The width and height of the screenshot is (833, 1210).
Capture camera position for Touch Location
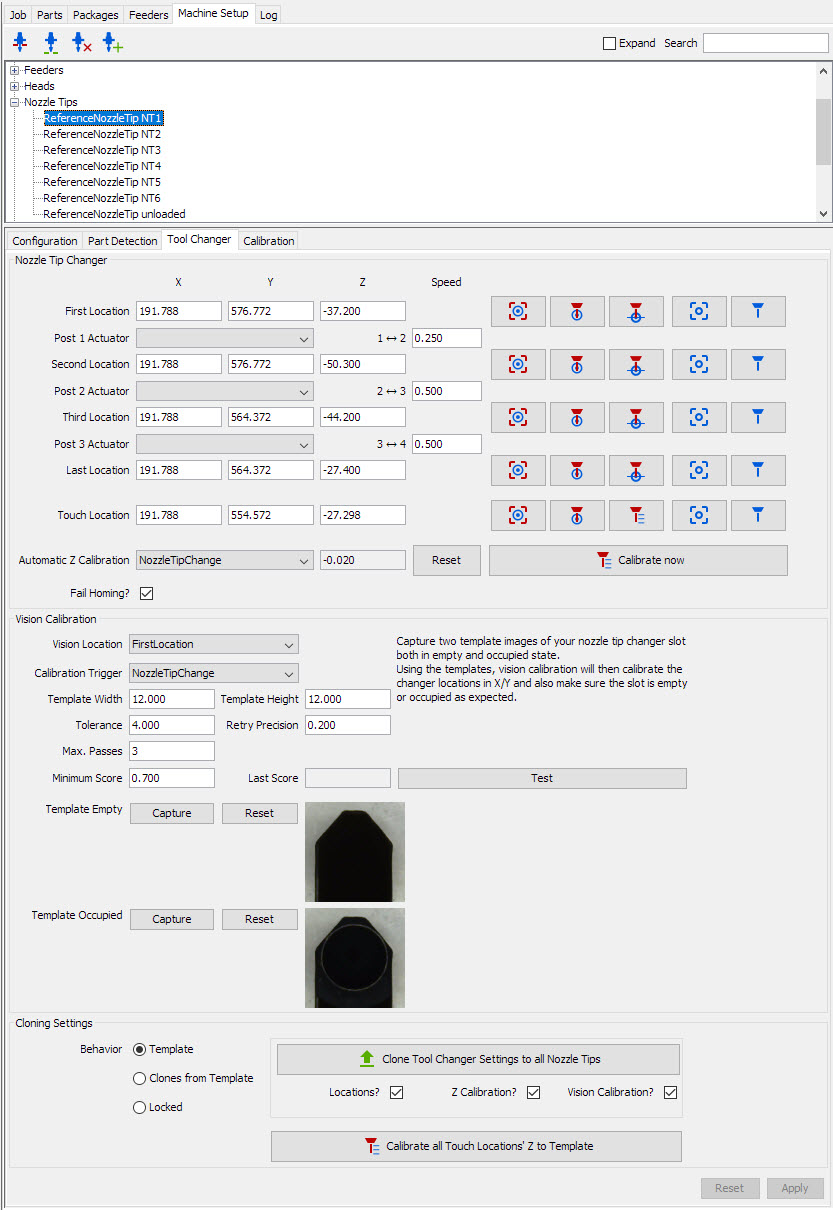point(518,515)
